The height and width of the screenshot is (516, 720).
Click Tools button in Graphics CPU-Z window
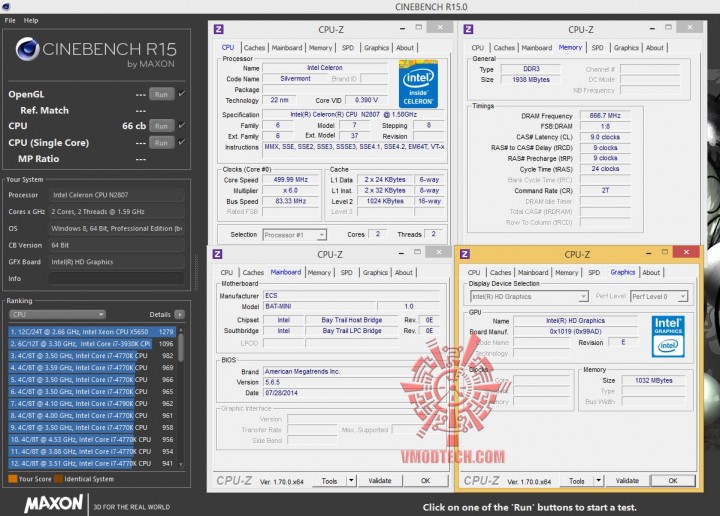(577, 481)
